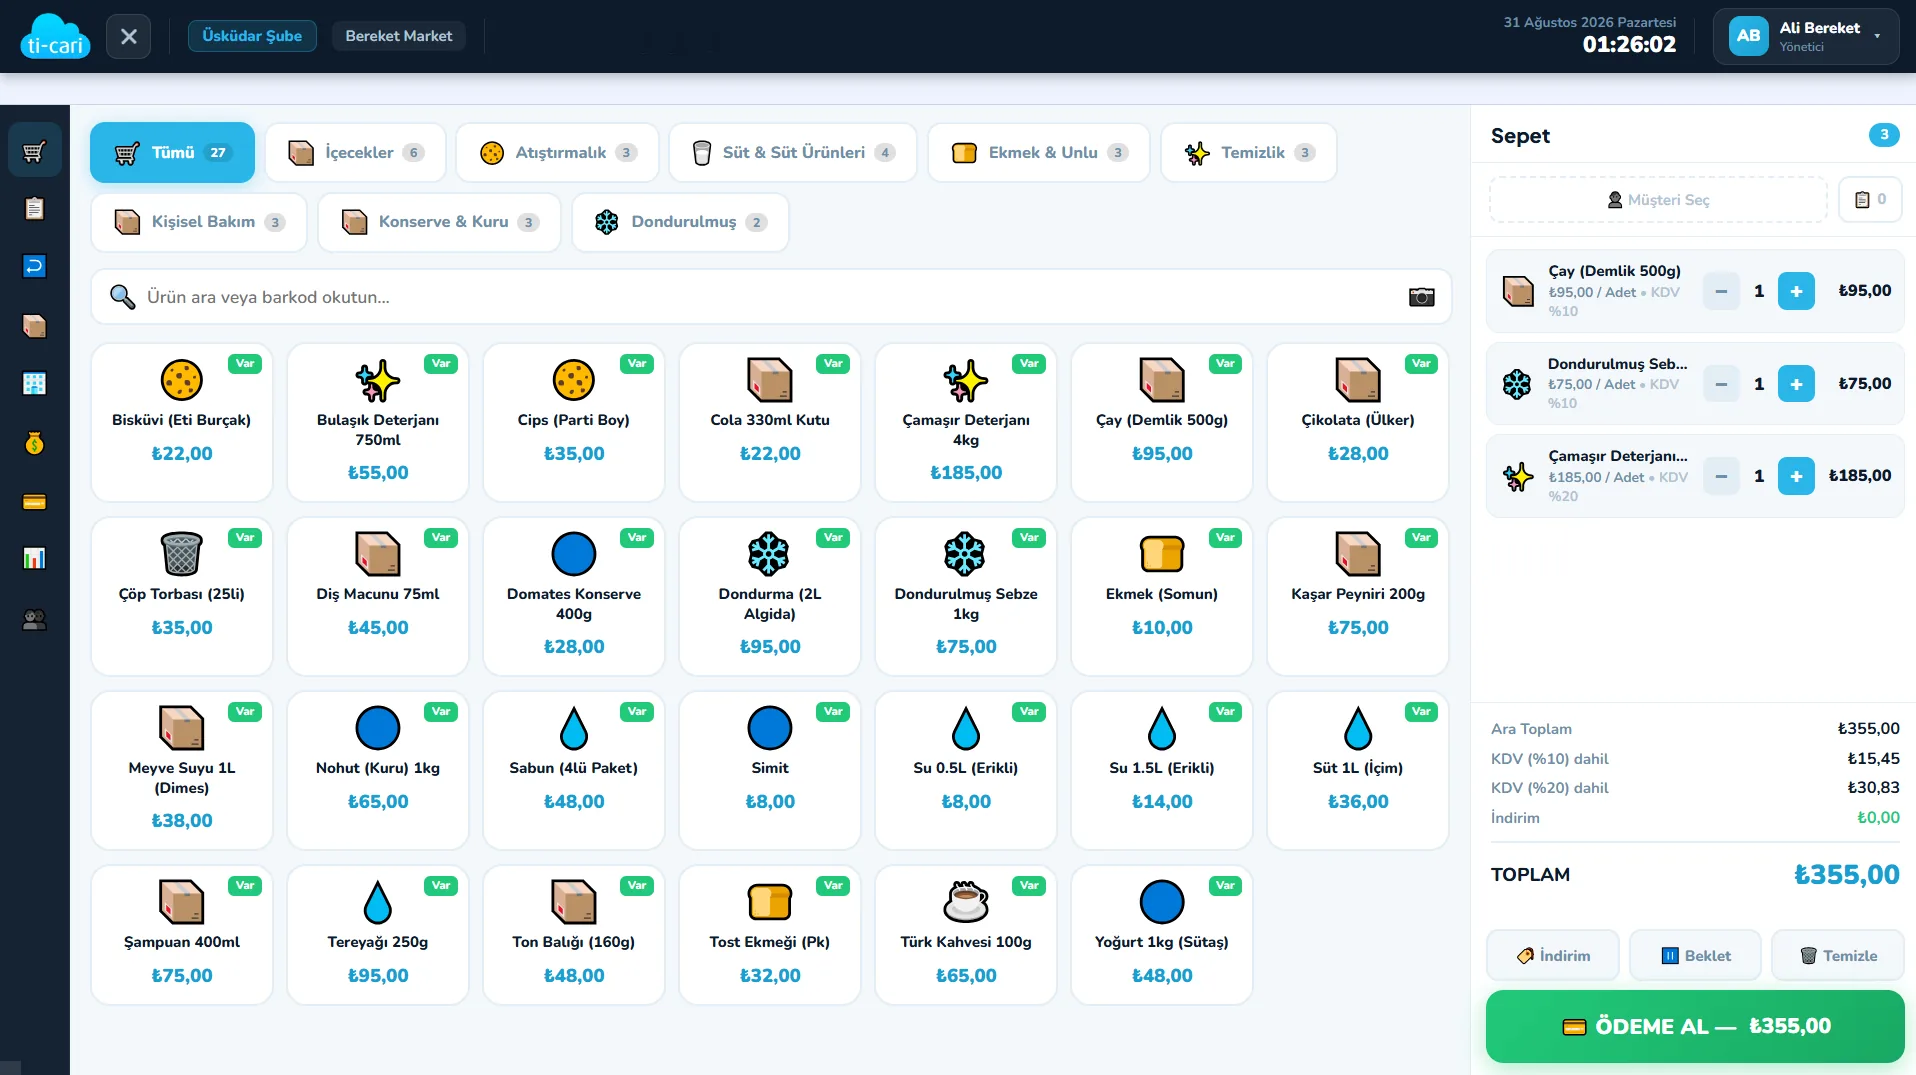Select the Dondurulmuş category tab
The image size is (1916, 1075).
tap(680, 222)
